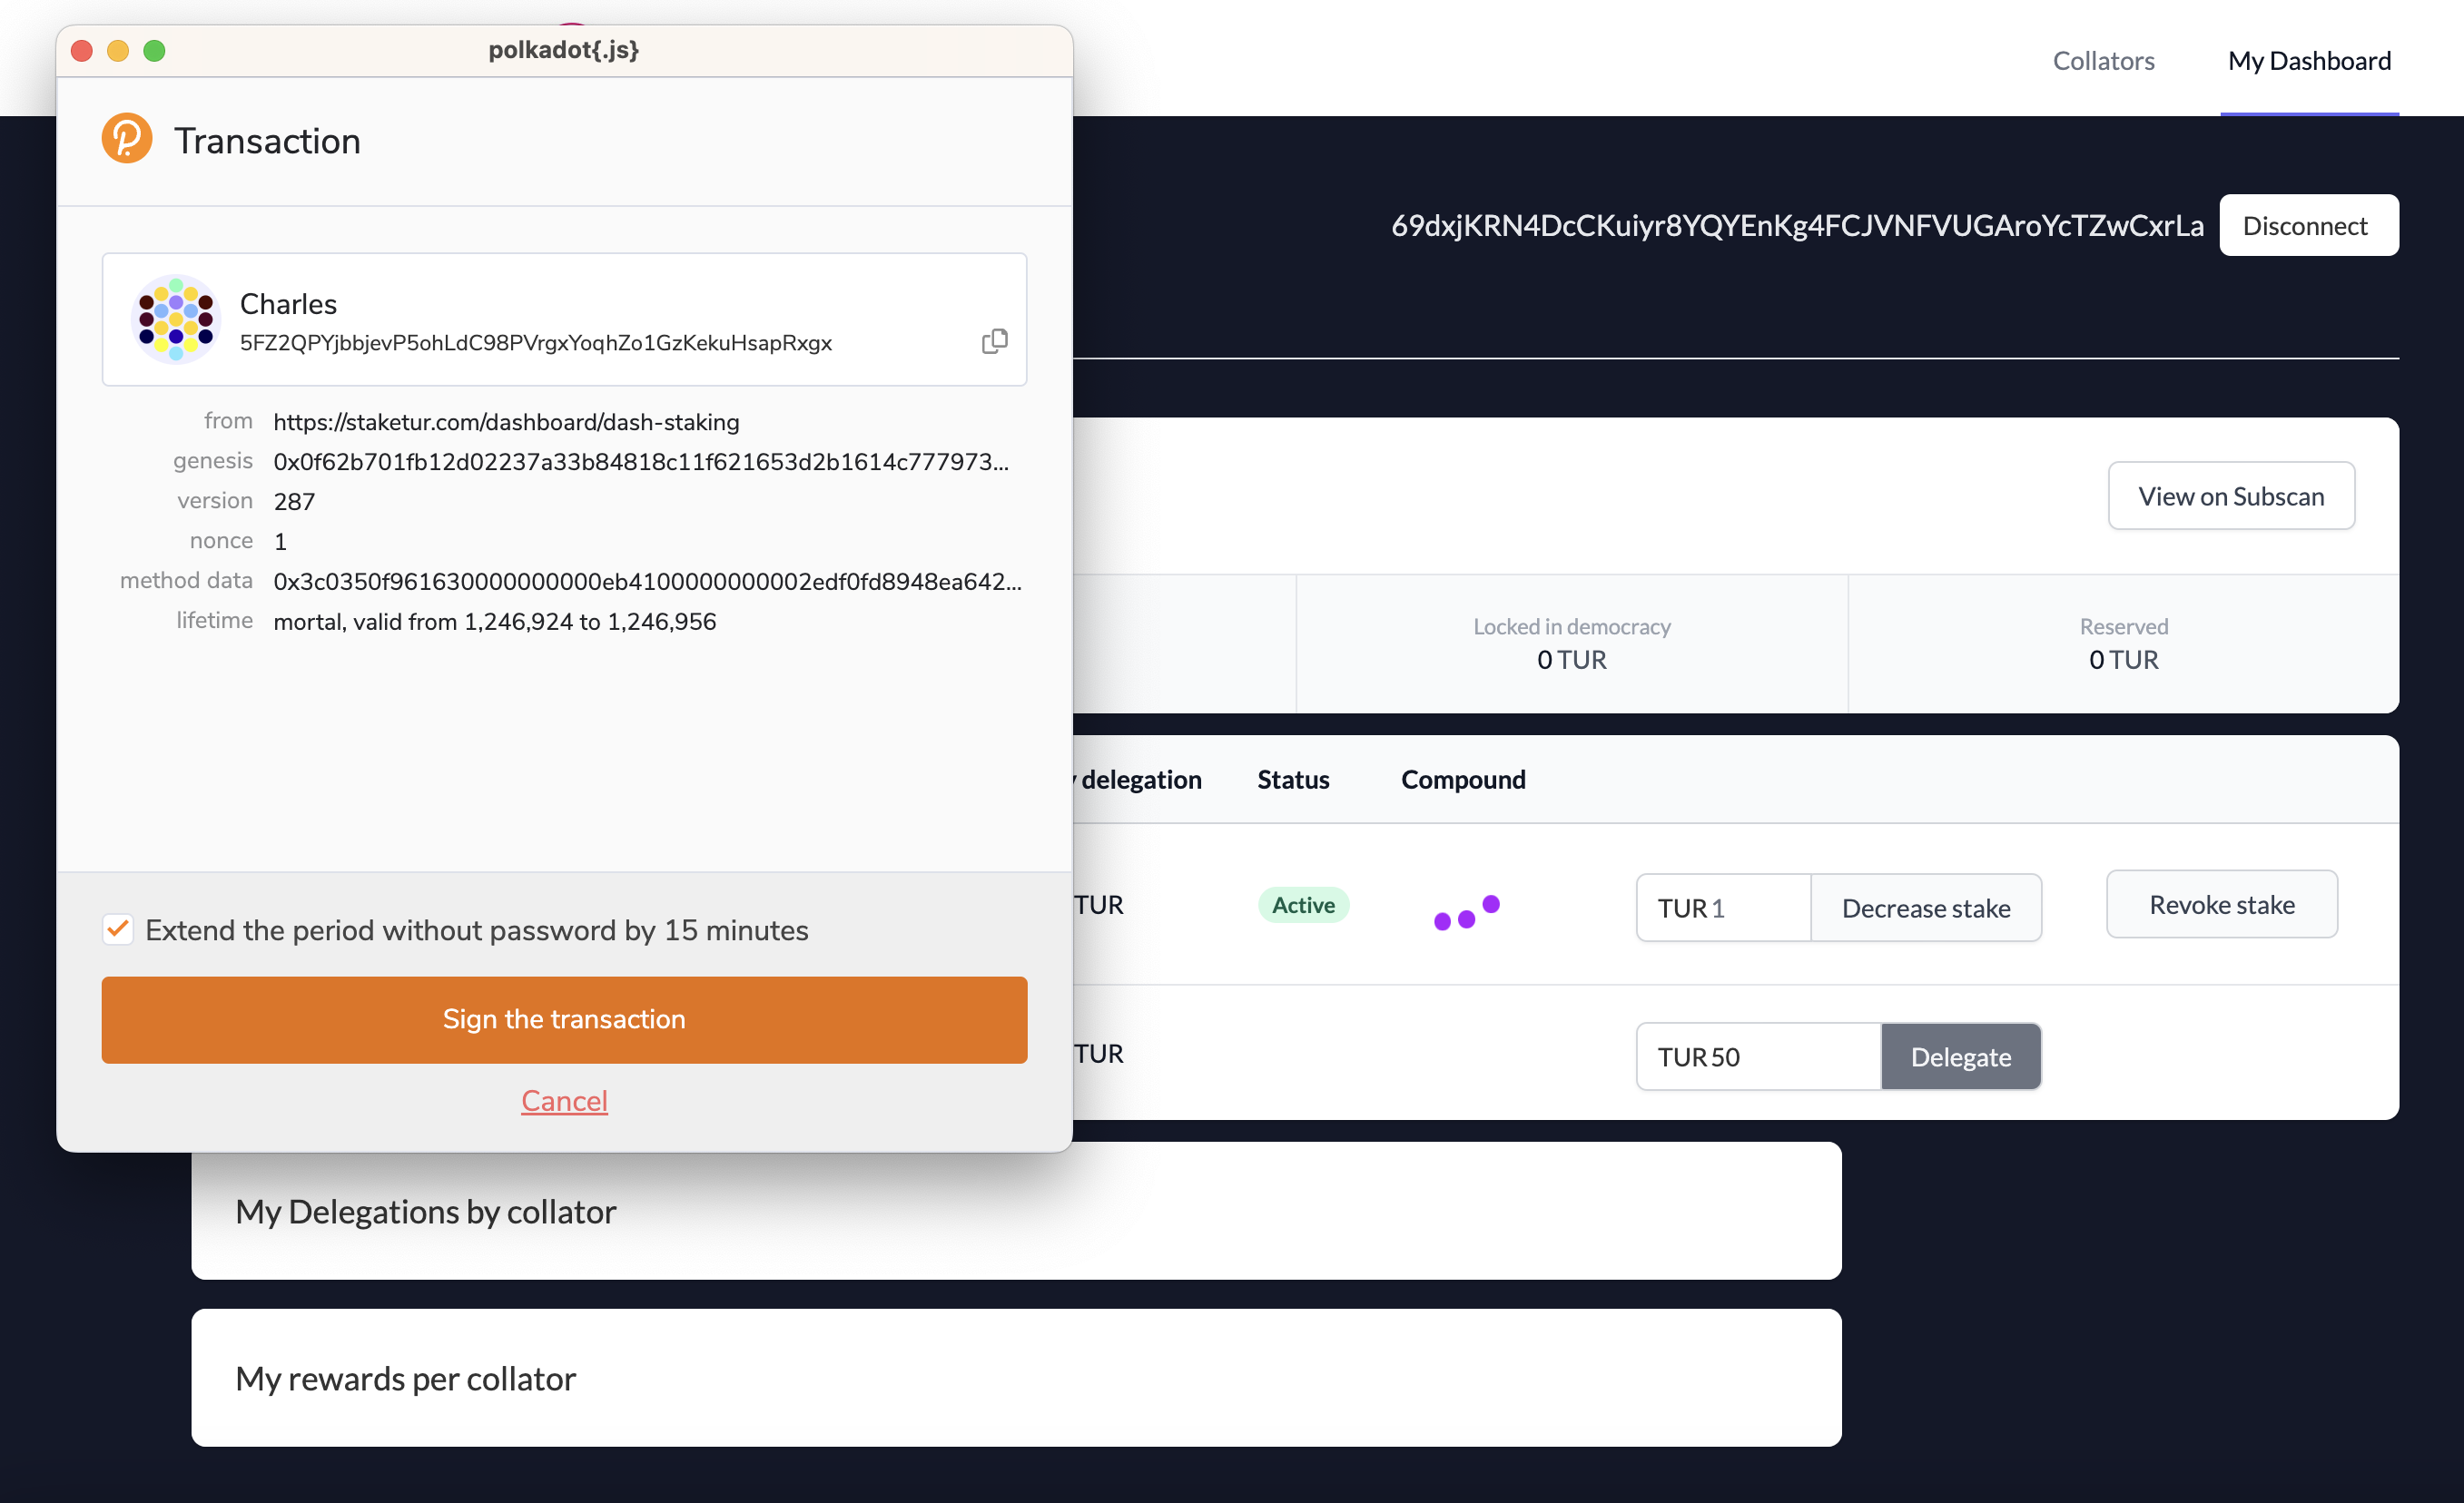This screenshot has height=1503, width=2464.
Task: Click Decrease stake button
Action: tap(1925, 908)
